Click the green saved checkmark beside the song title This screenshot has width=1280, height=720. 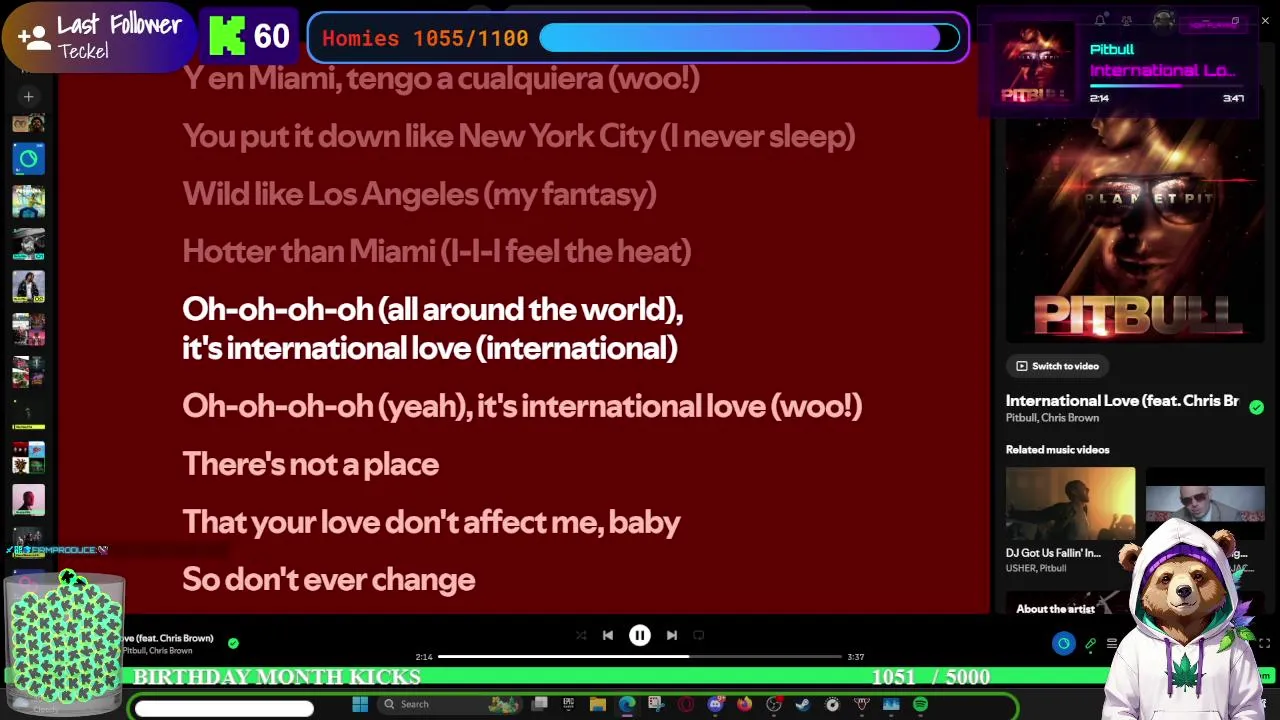click(x=1256, y=407)
